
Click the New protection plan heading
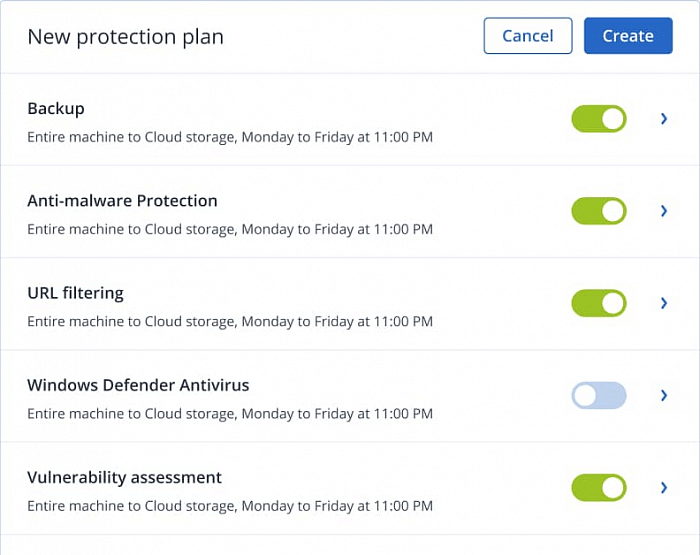click(x=125, y=37)
